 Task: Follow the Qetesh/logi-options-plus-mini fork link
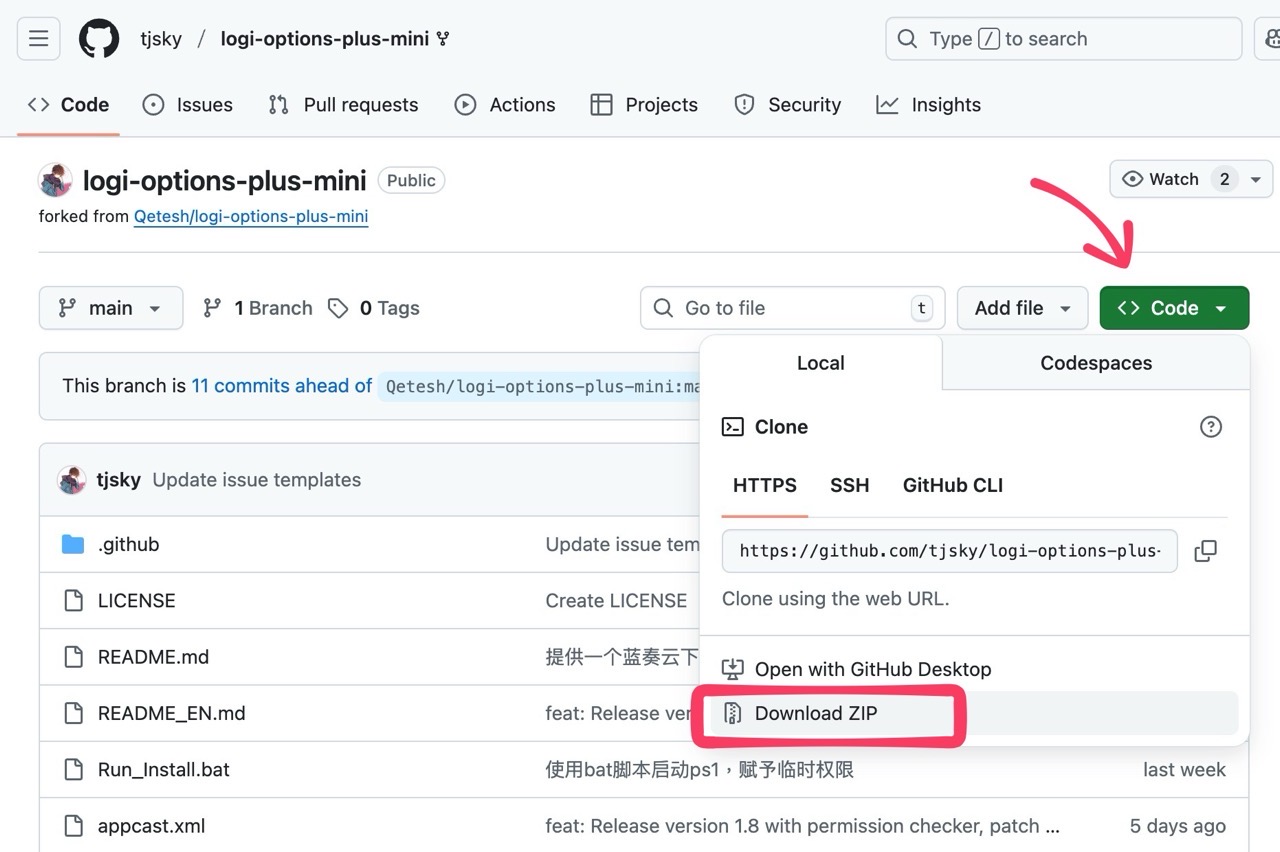coord(251,216)
